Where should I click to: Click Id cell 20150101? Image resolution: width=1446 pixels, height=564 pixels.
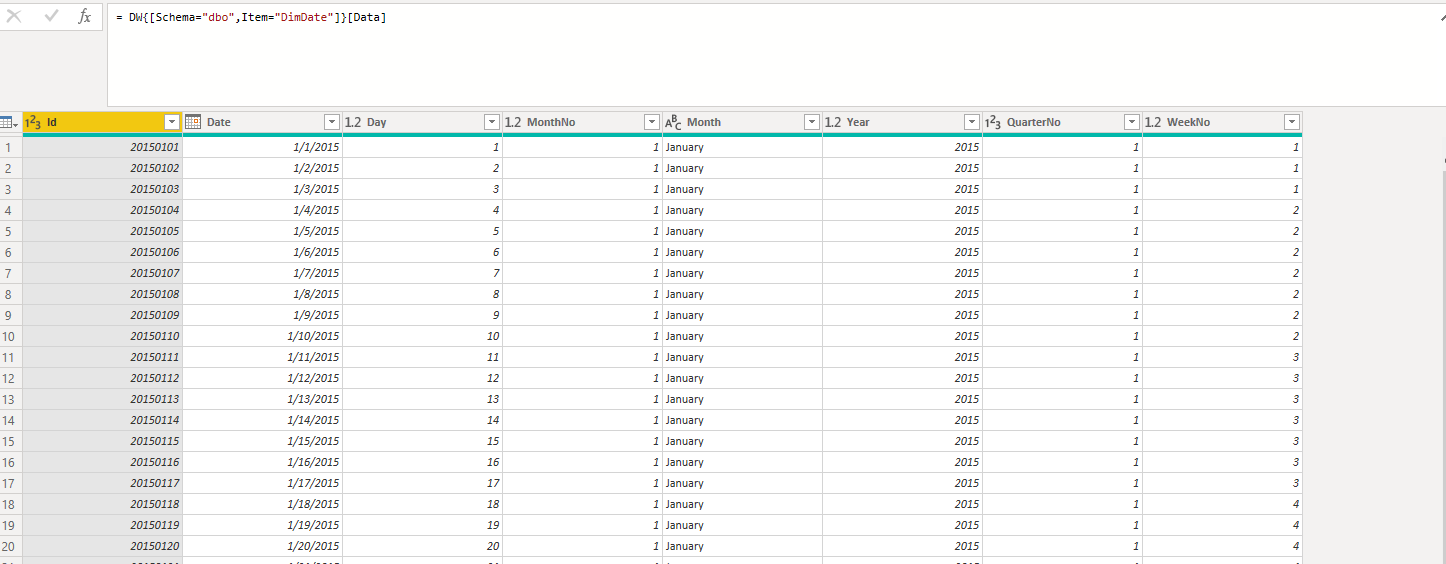(x=102, y=147)
